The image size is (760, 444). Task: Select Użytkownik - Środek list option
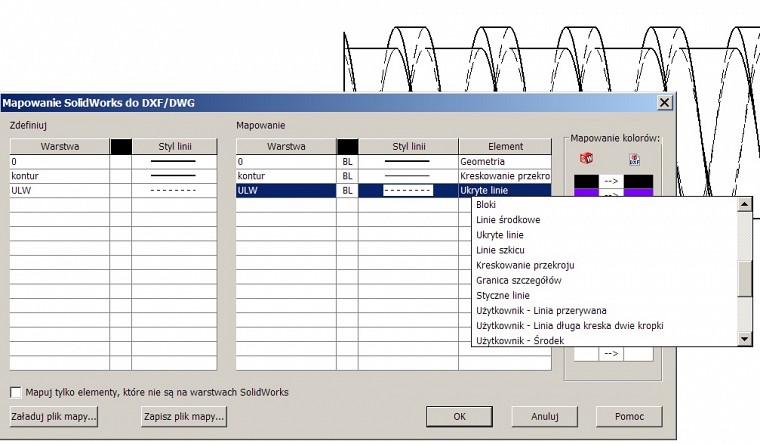[520, 340]
